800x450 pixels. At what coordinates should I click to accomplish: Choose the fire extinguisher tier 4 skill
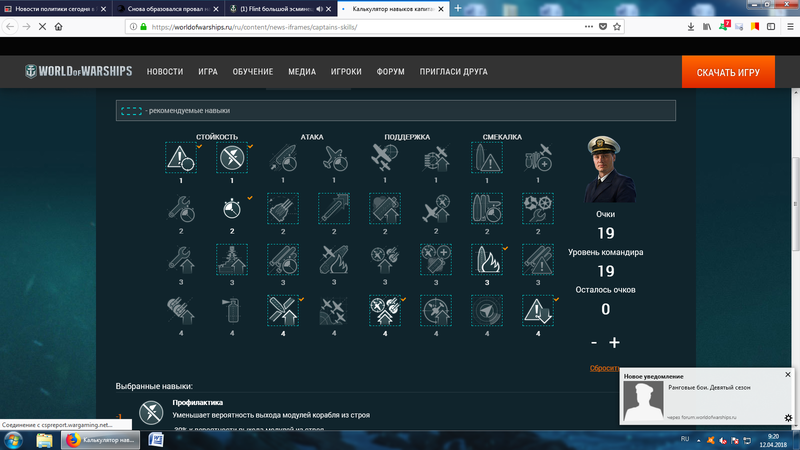[232, 311]
